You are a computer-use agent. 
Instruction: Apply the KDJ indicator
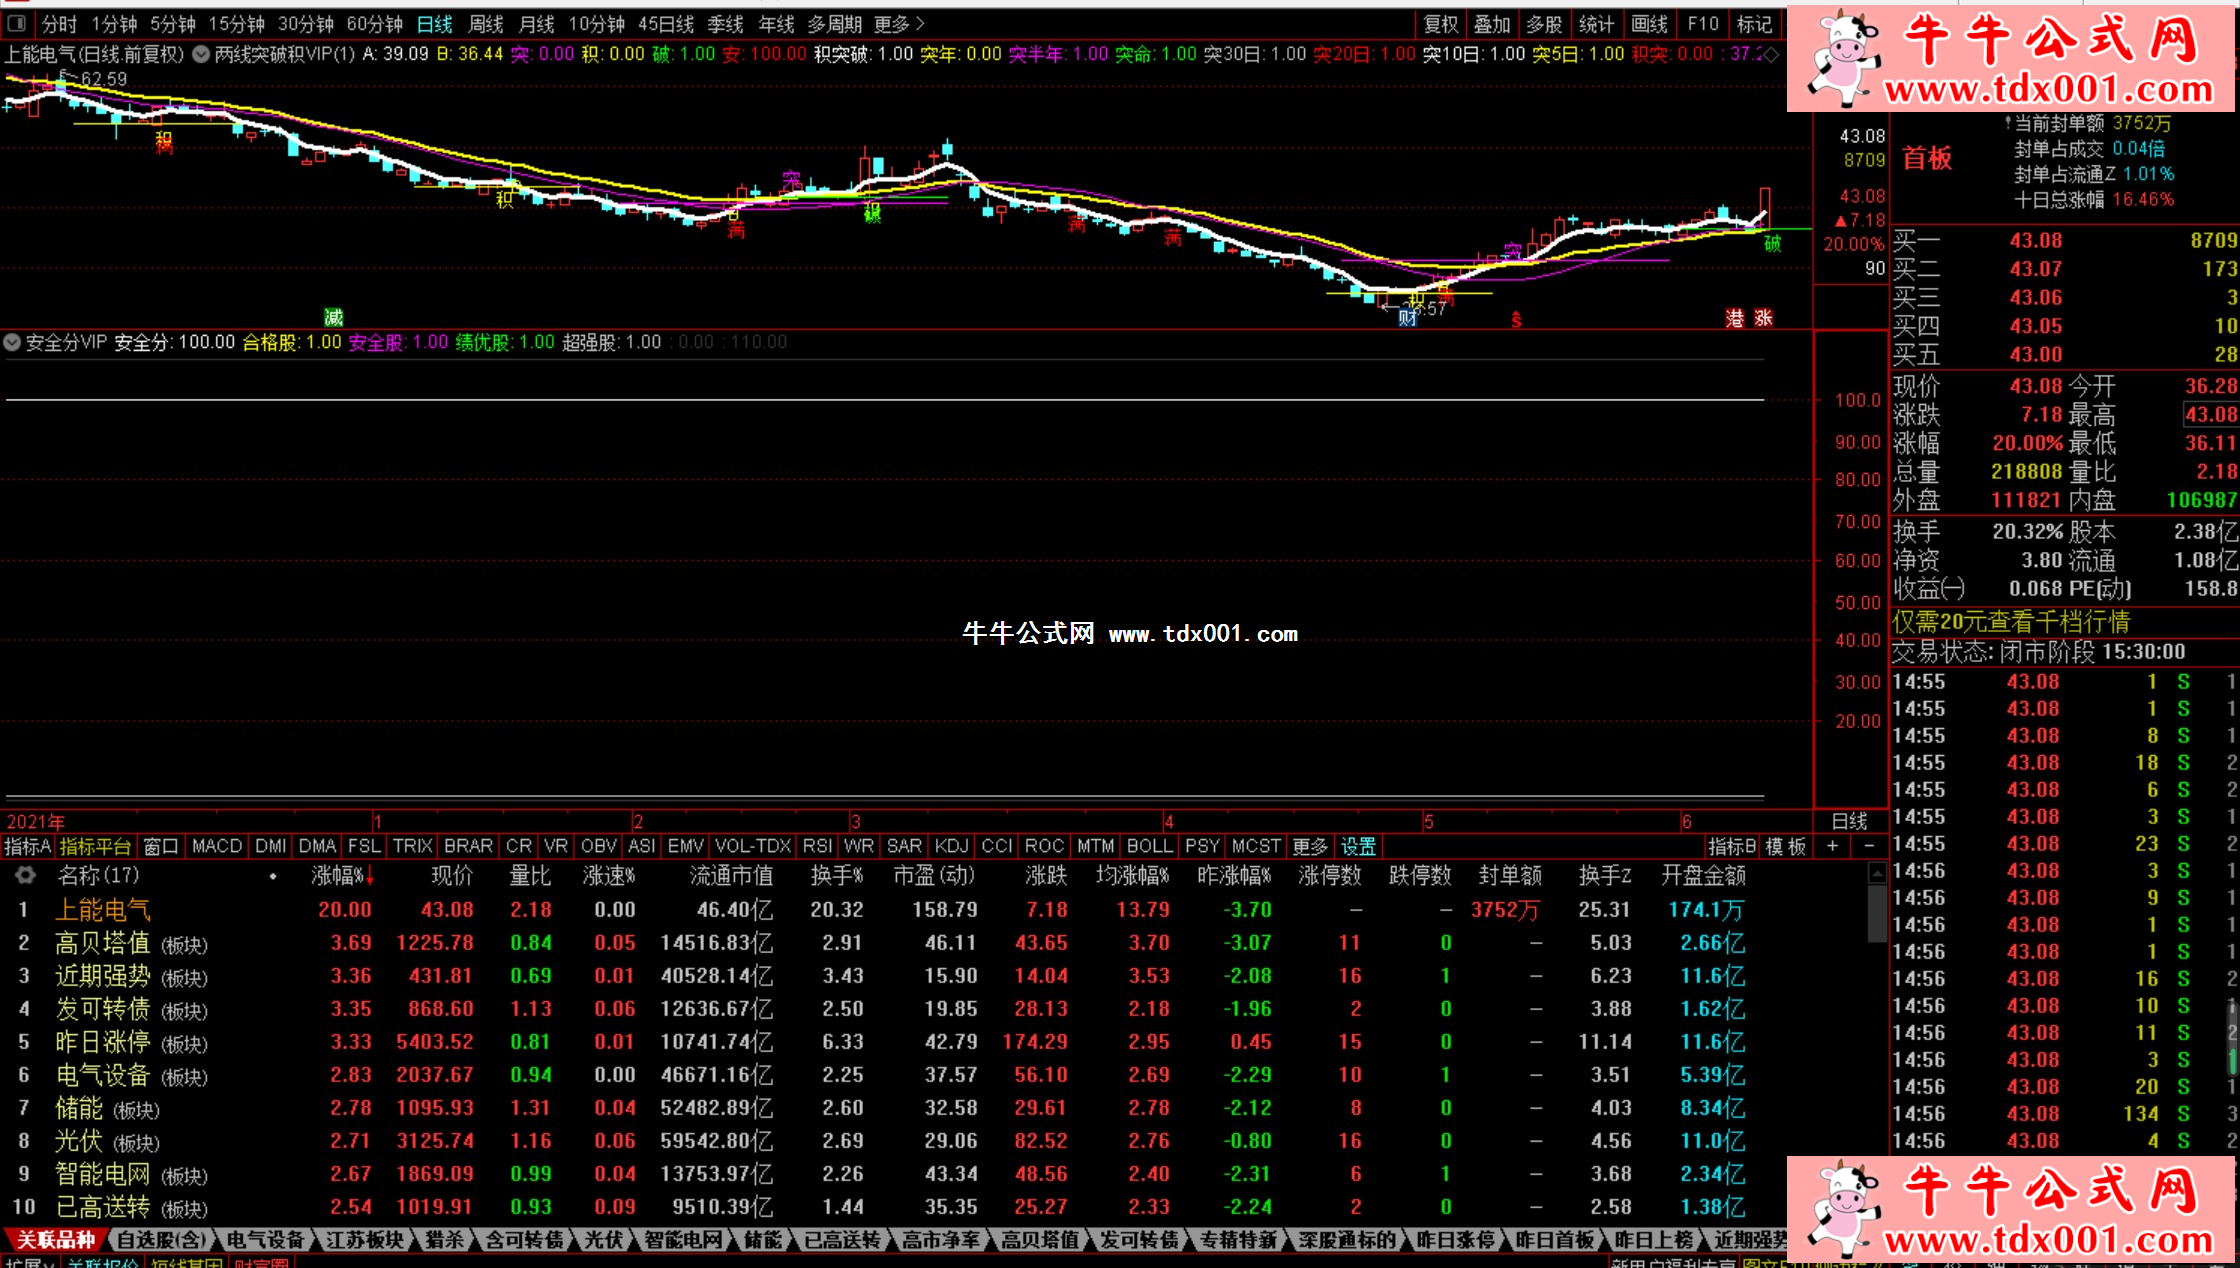[x=951, y=846]
